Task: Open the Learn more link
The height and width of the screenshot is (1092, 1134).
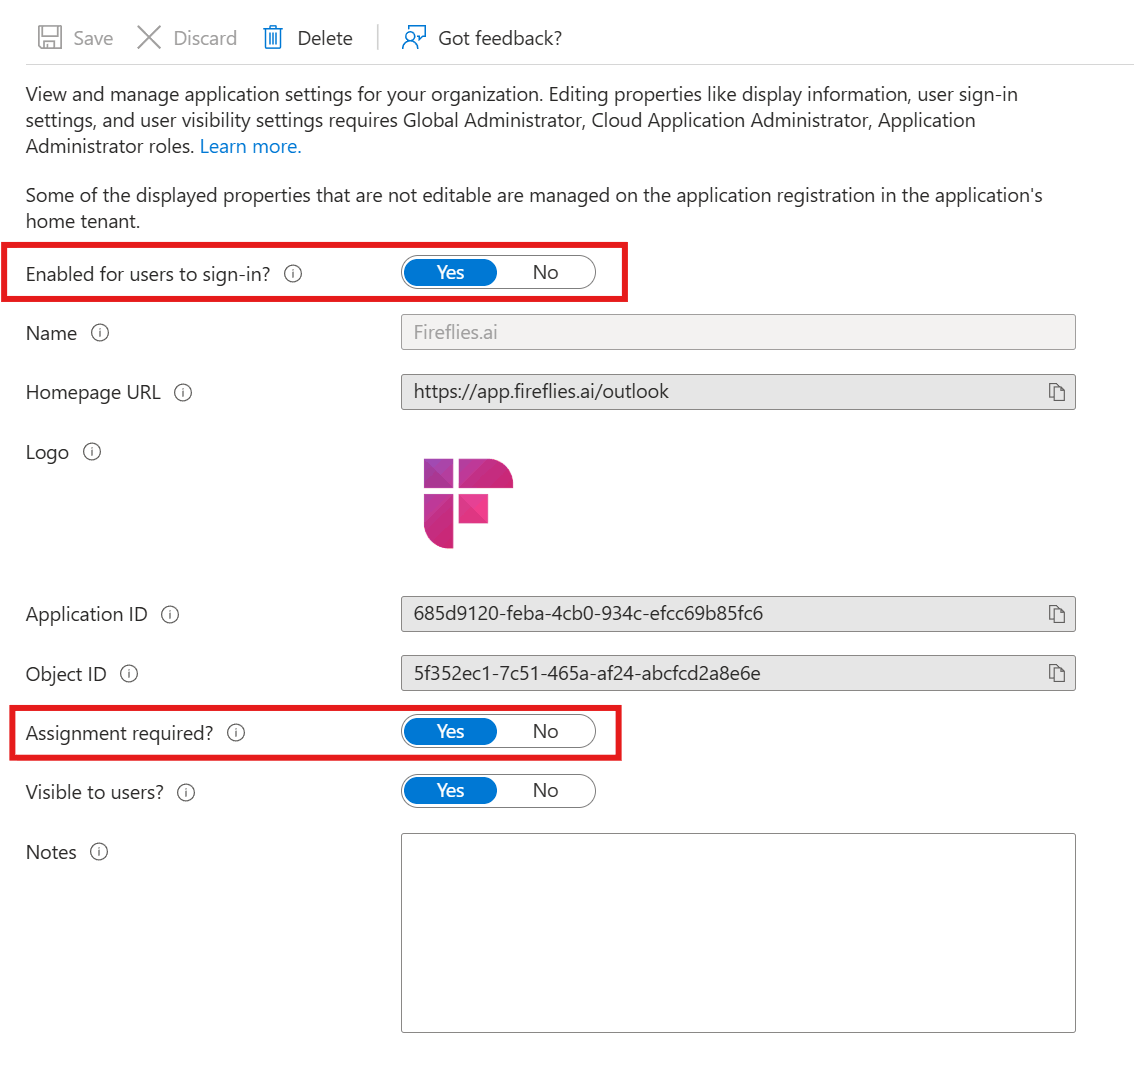Action: pyautogui.click(x=249, y=146)
